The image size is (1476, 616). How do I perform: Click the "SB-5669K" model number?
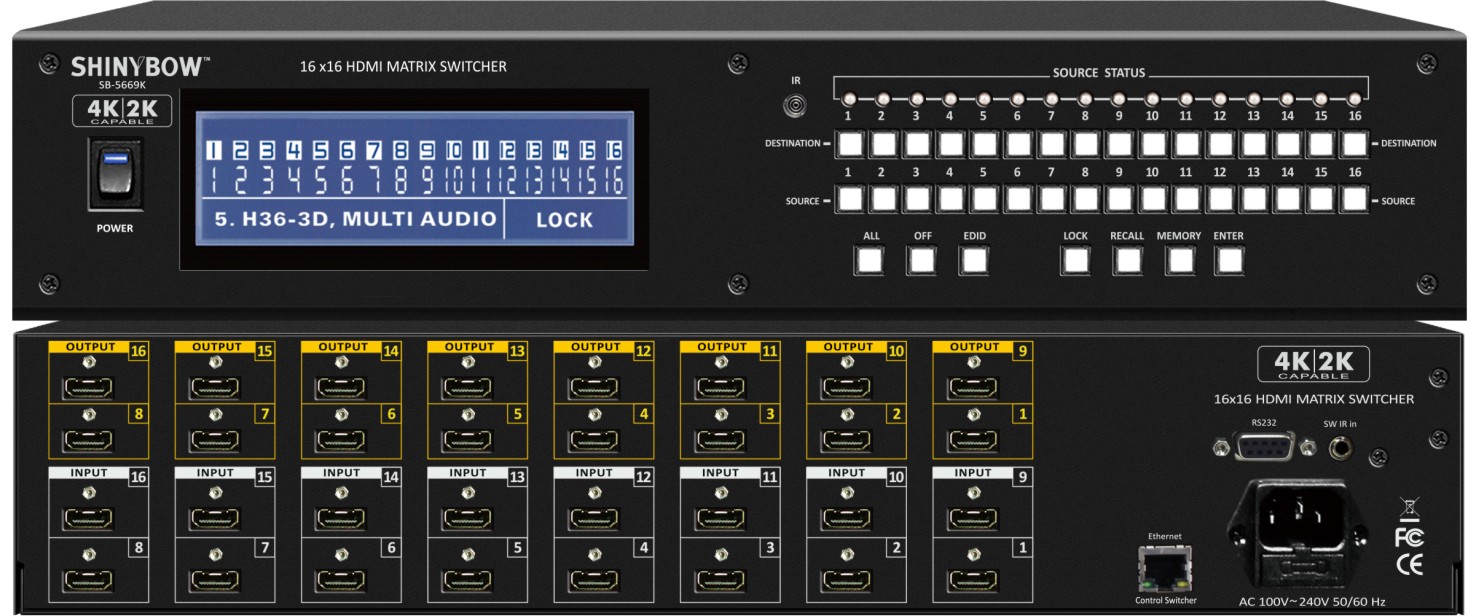point(122,85)
